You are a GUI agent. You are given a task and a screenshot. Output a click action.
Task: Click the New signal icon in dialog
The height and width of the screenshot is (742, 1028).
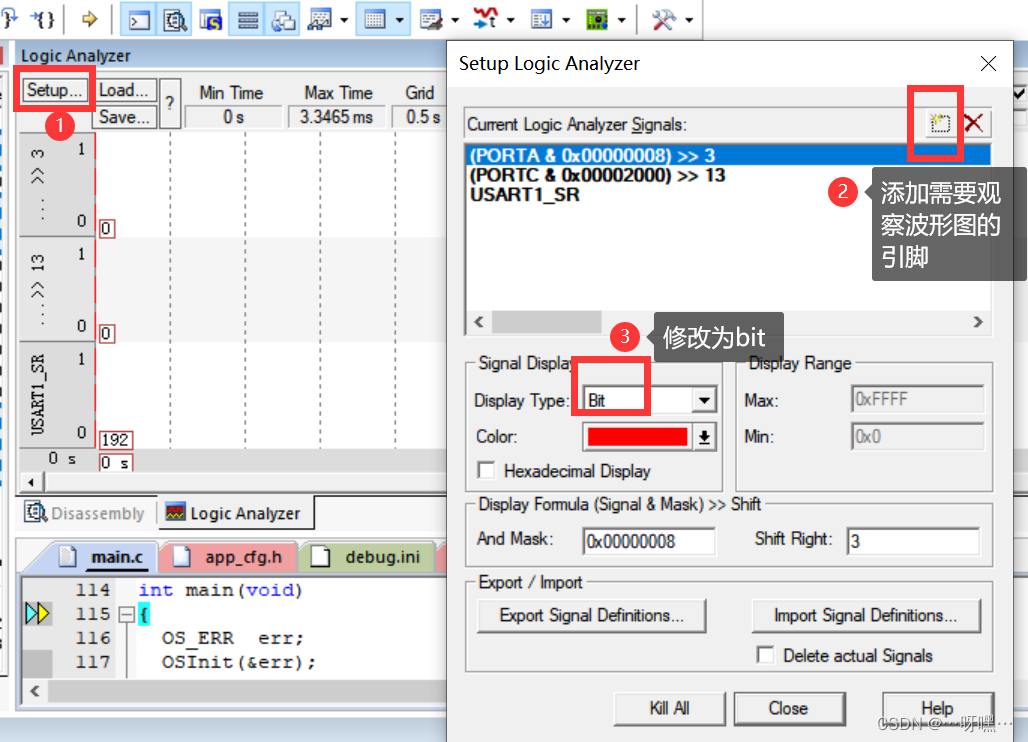(x=940, y=123)
